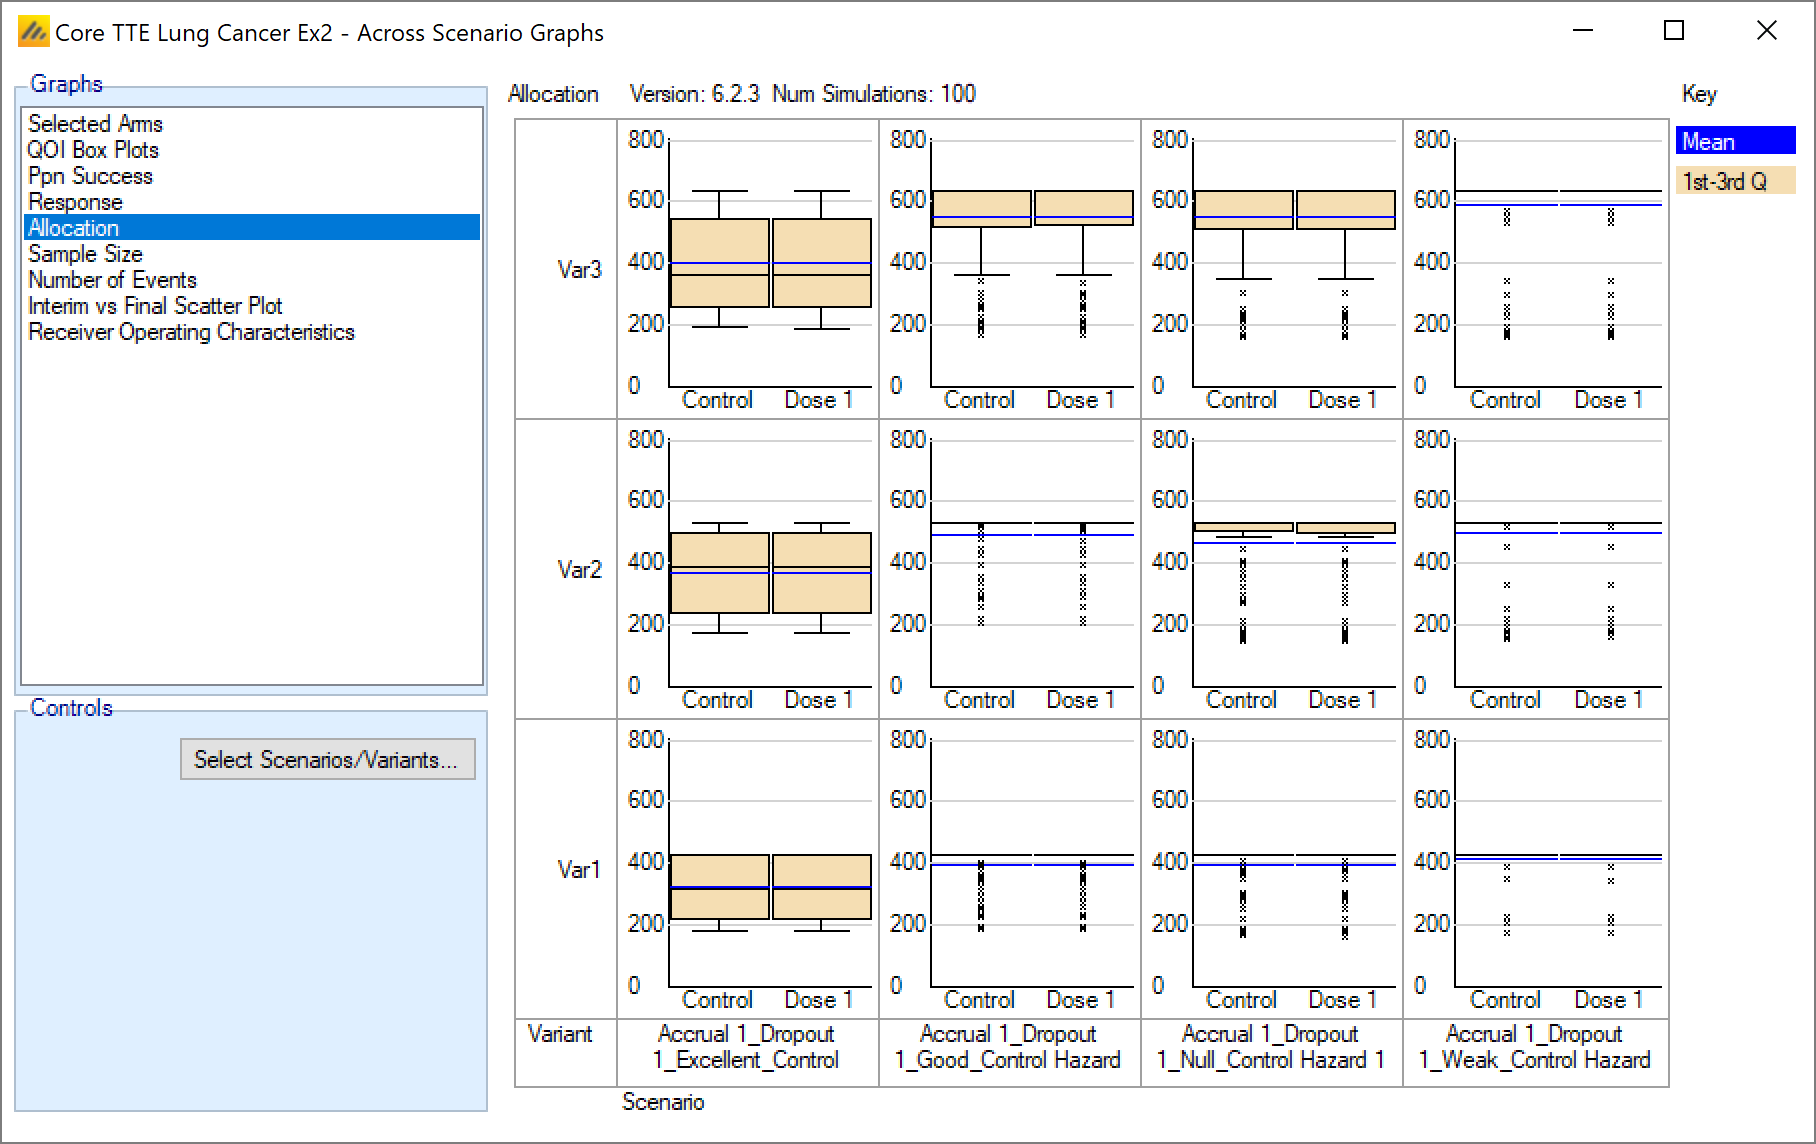Click the Var2 row label

[x=579, y=570]
